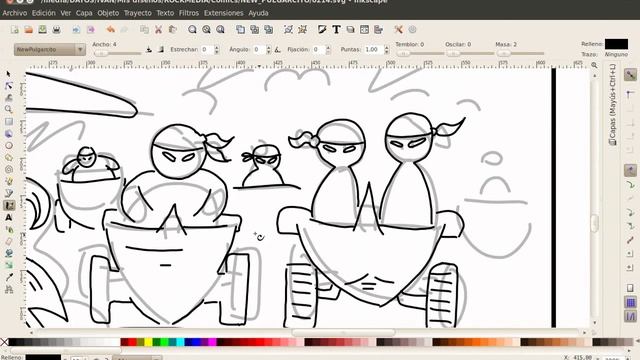This screenshot has width=640, height=360.
Task: Increase the Estrechar value stepper
Action: (x=217, y=47)
